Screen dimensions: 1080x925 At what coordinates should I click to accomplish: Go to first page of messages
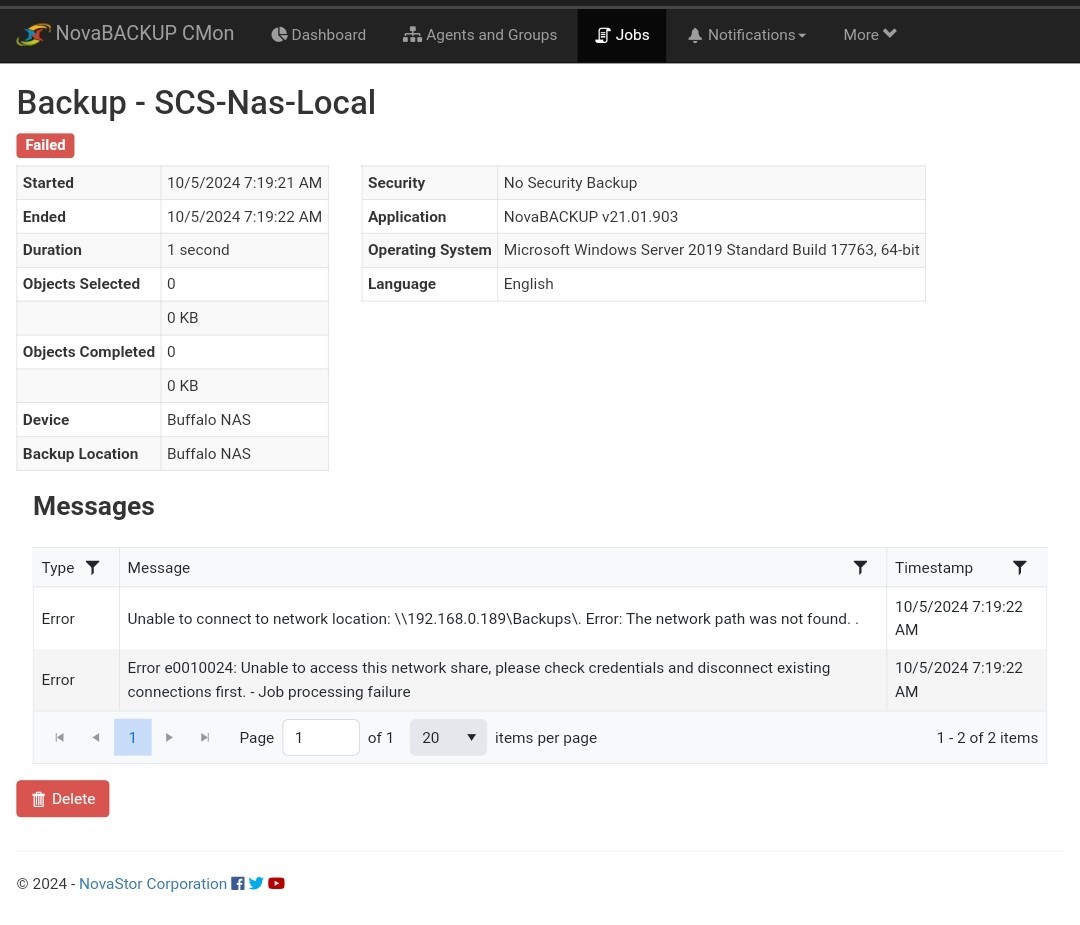[59, 738]
